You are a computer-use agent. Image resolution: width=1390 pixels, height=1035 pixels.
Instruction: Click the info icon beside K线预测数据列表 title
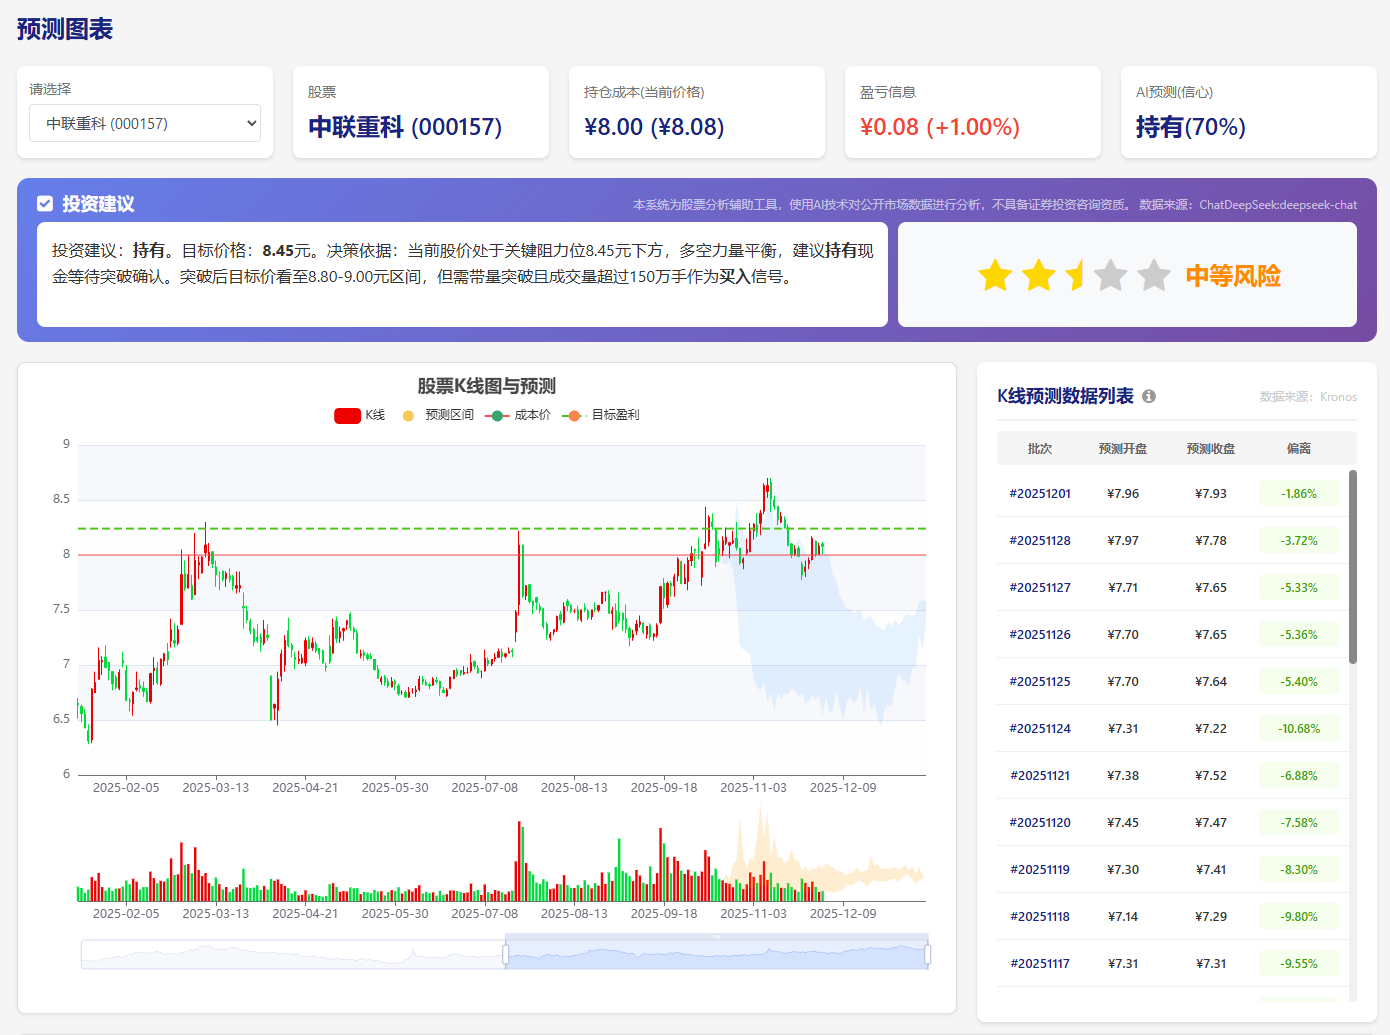(1148, 395)
